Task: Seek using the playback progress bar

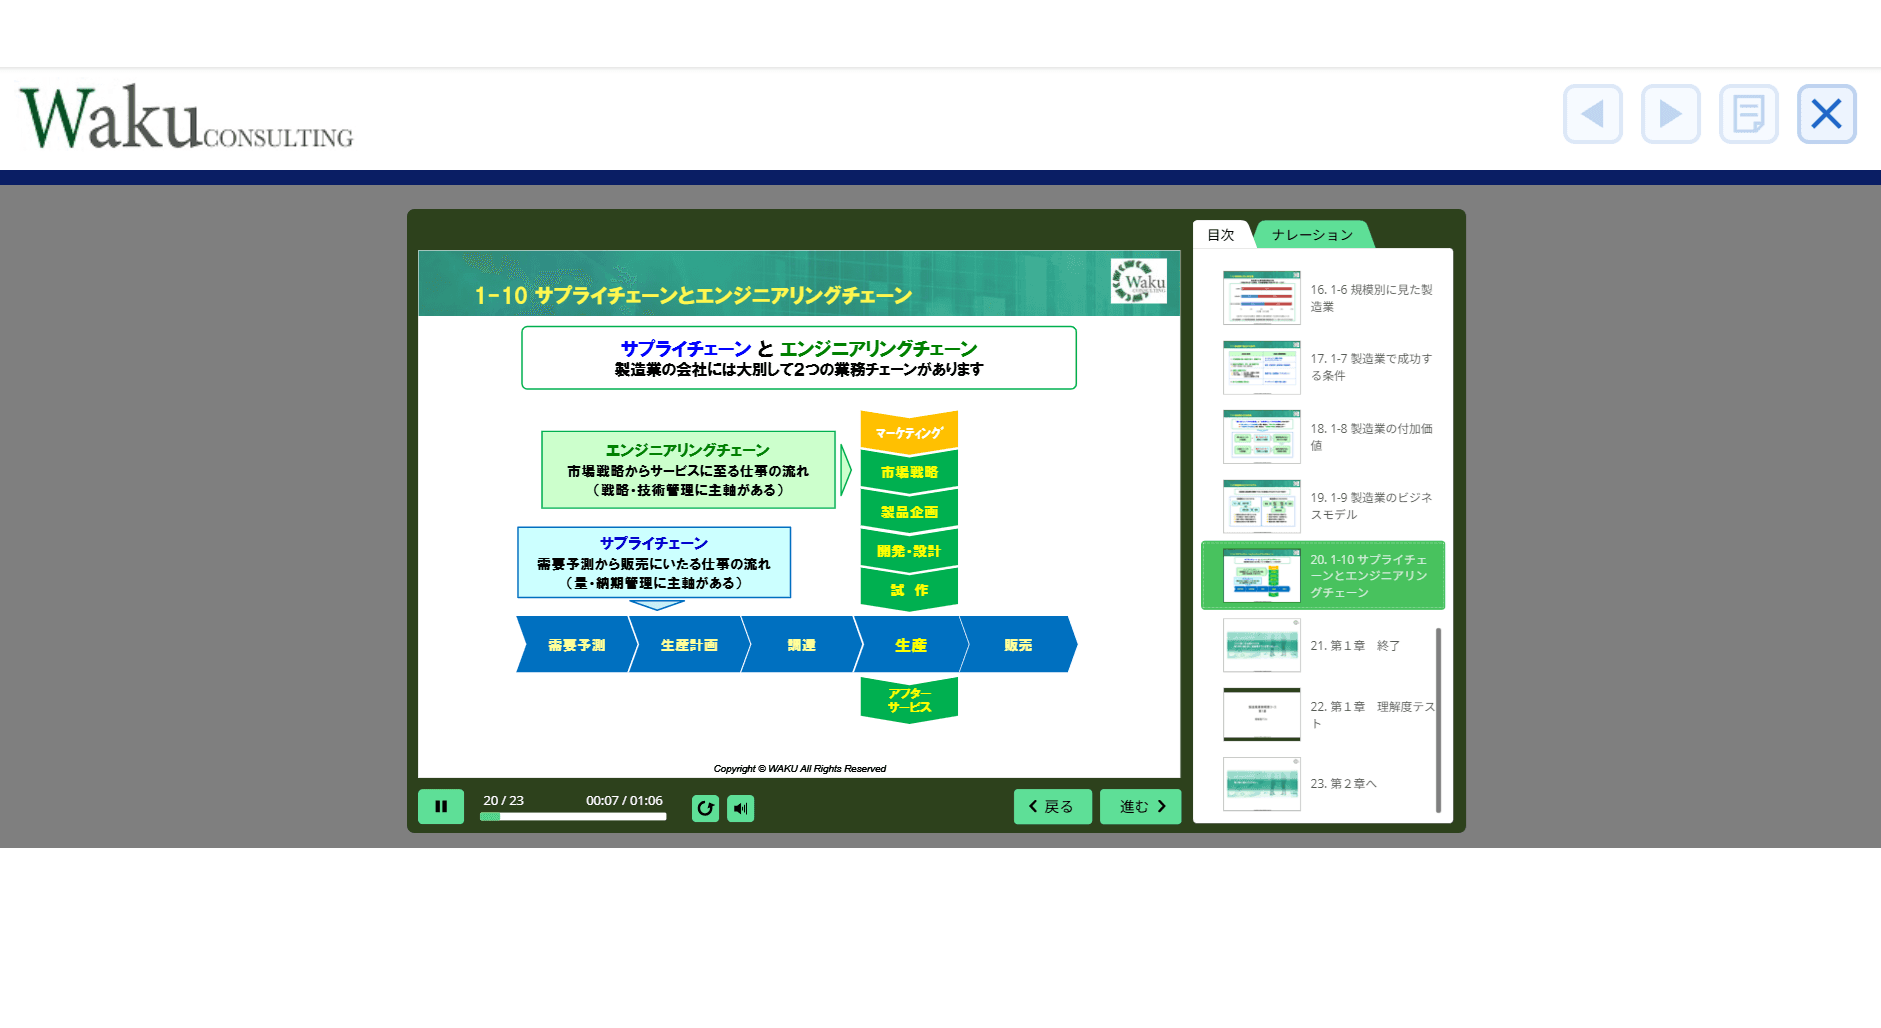Action: click(x=573, y=817)
